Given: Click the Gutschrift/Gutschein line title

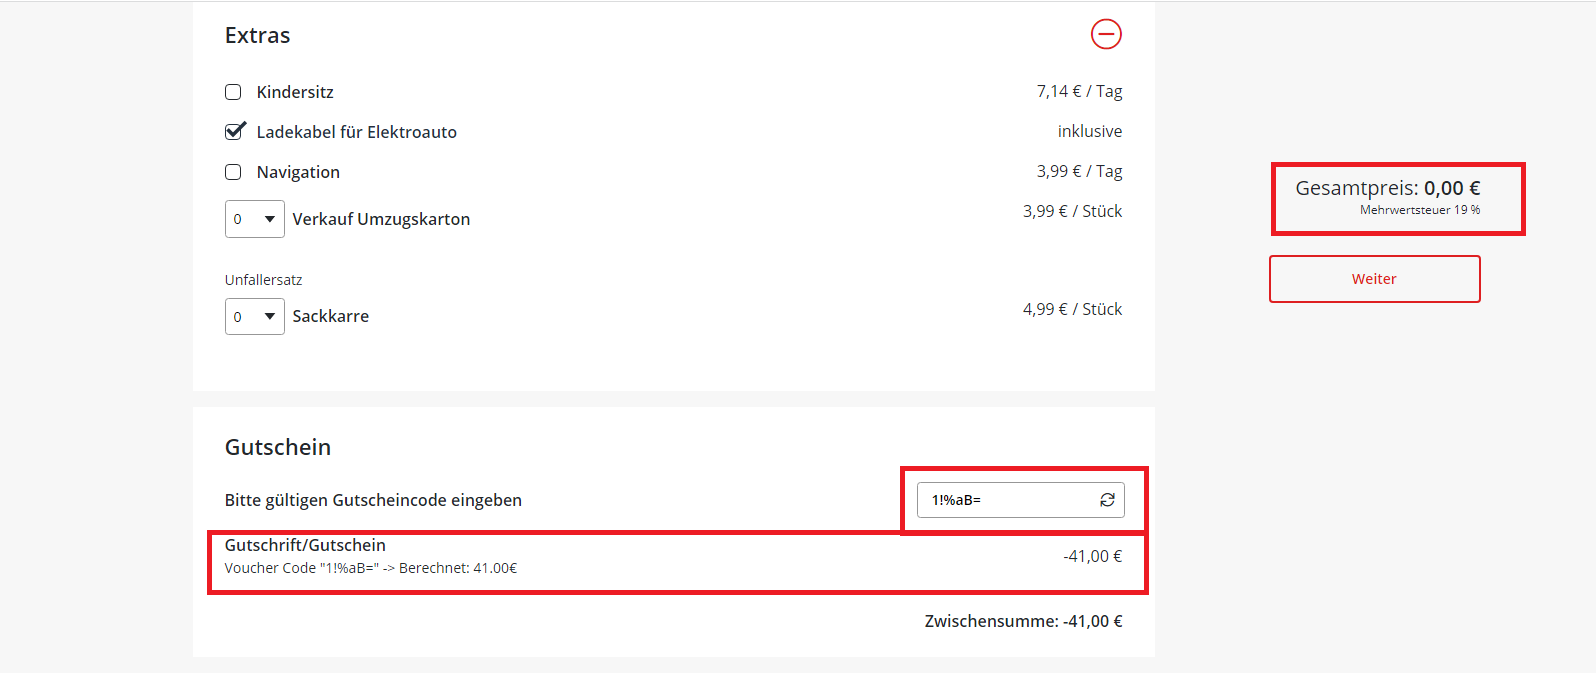Looking at the screenshot, I should pos(305,545).
